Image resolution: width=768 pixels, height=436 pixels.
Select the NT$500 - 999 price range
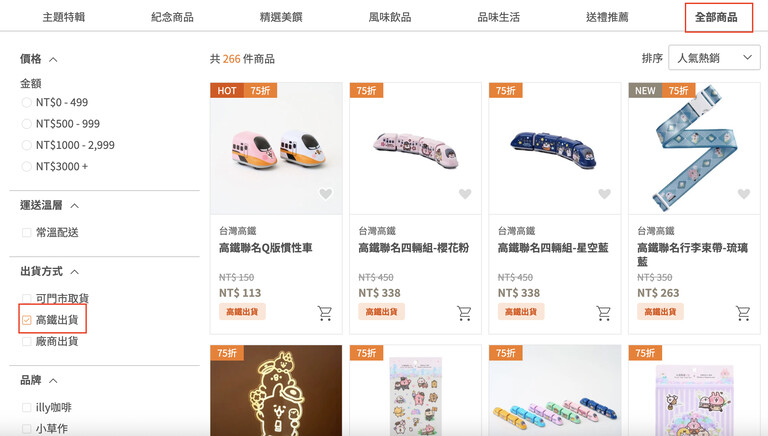[x=26, y=124]
